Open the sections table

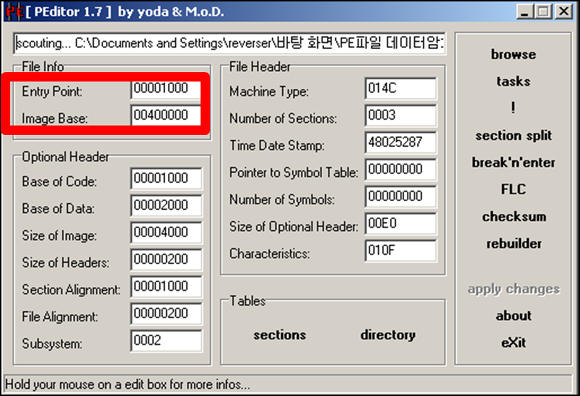[280, 335]
